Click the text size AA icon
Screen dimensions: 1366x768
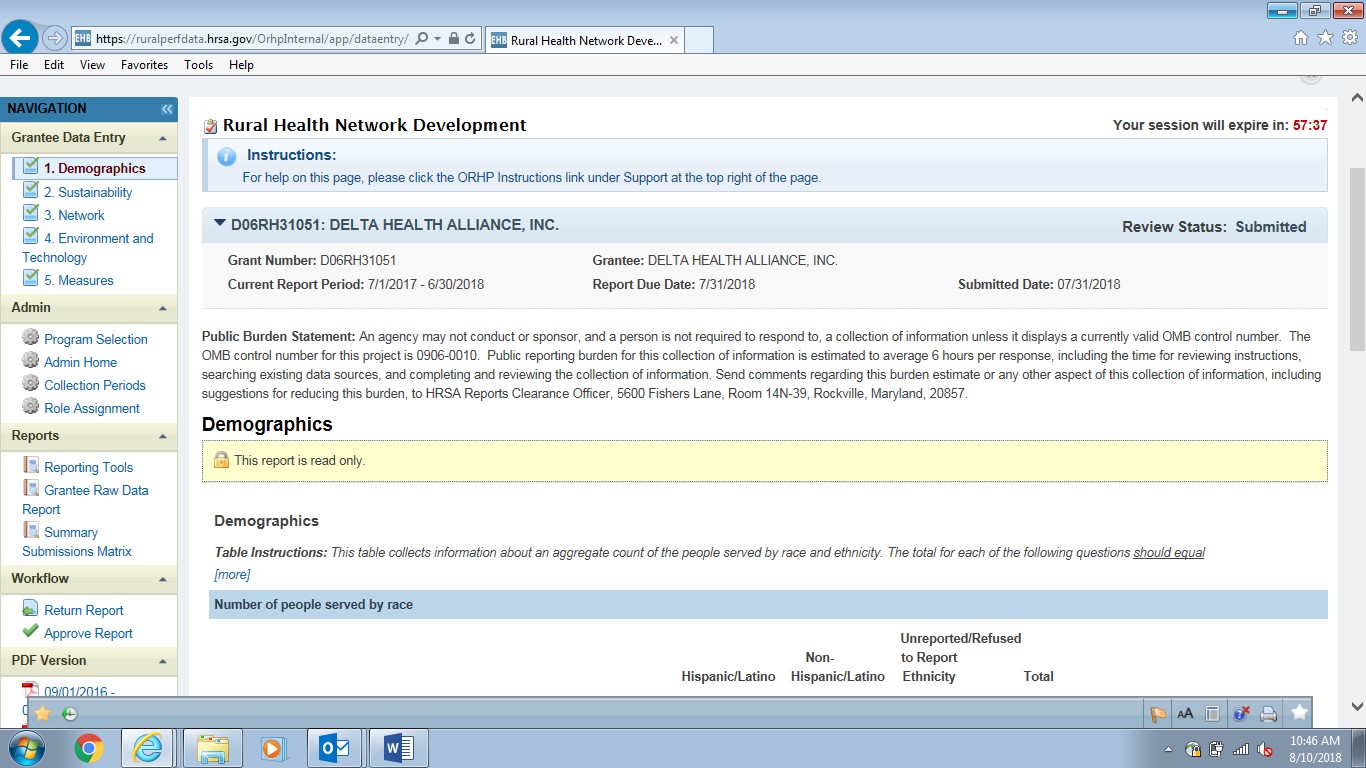tap(1185, 713)
